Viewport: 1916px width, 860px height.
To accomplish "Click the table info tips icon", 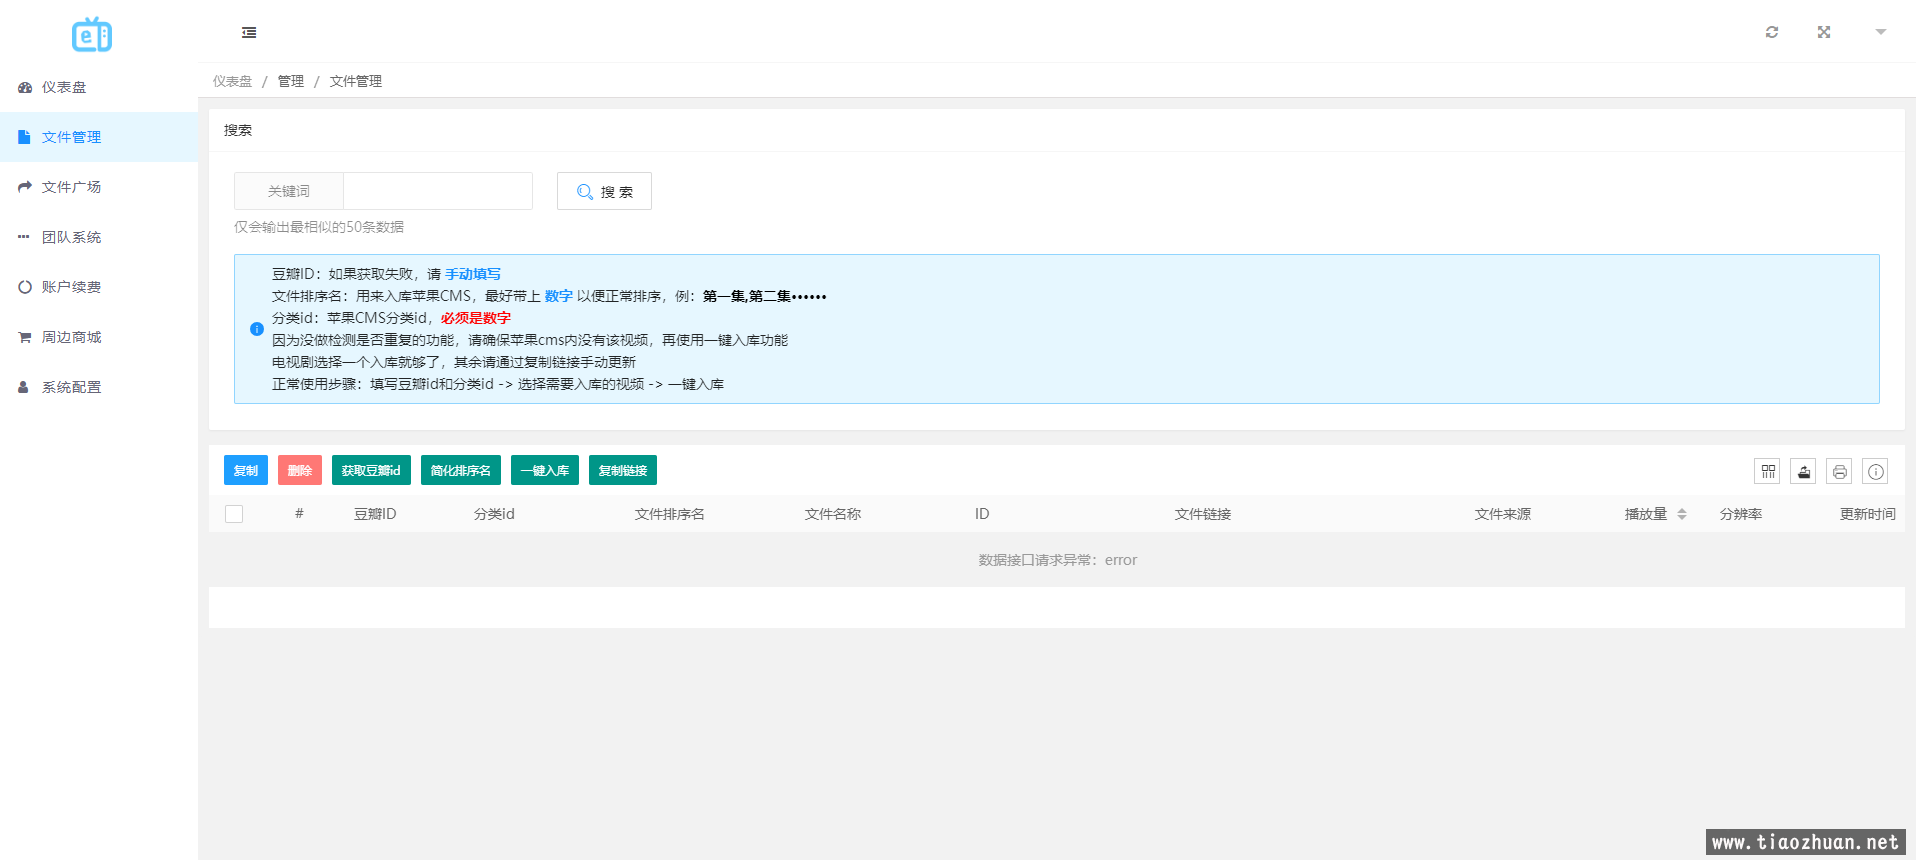I will click(x=1876, y=471).
